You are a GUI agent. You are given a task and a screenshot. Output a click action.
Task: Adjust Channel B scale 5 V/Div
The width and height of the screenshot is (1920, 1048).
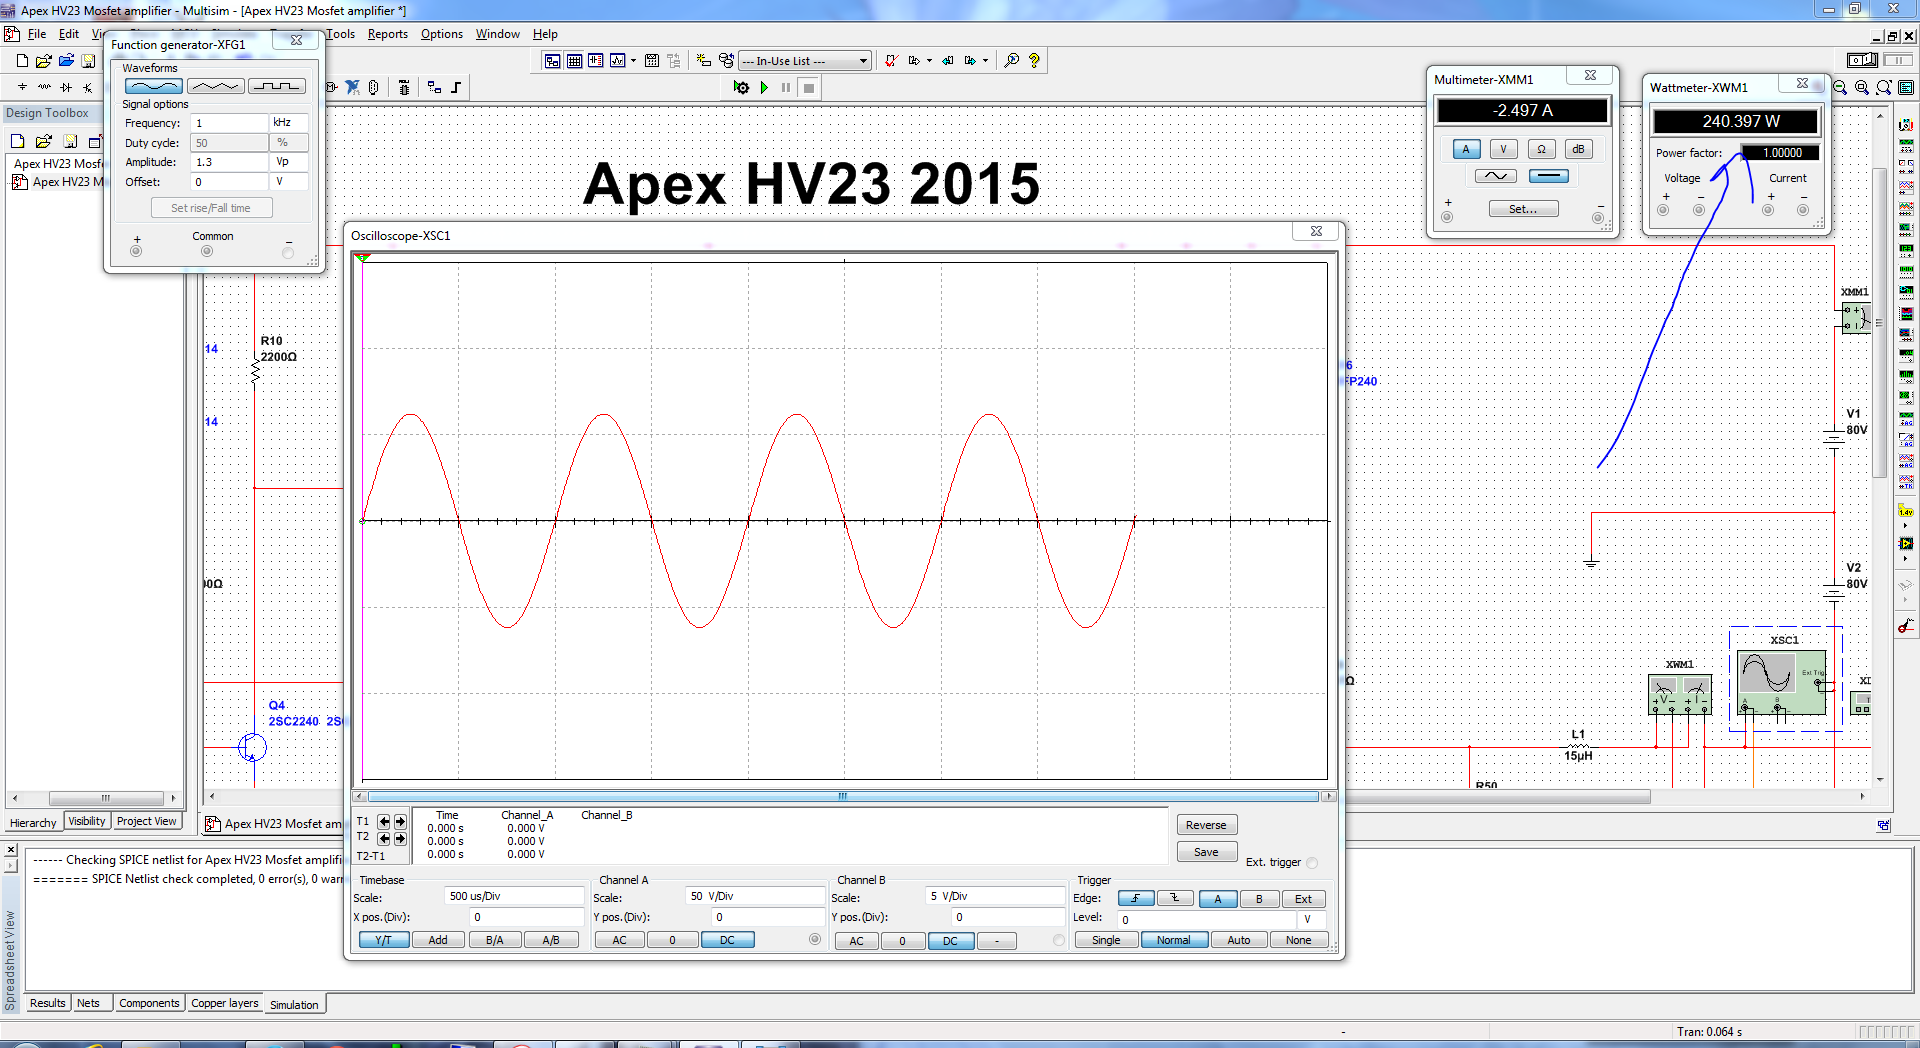995,896
